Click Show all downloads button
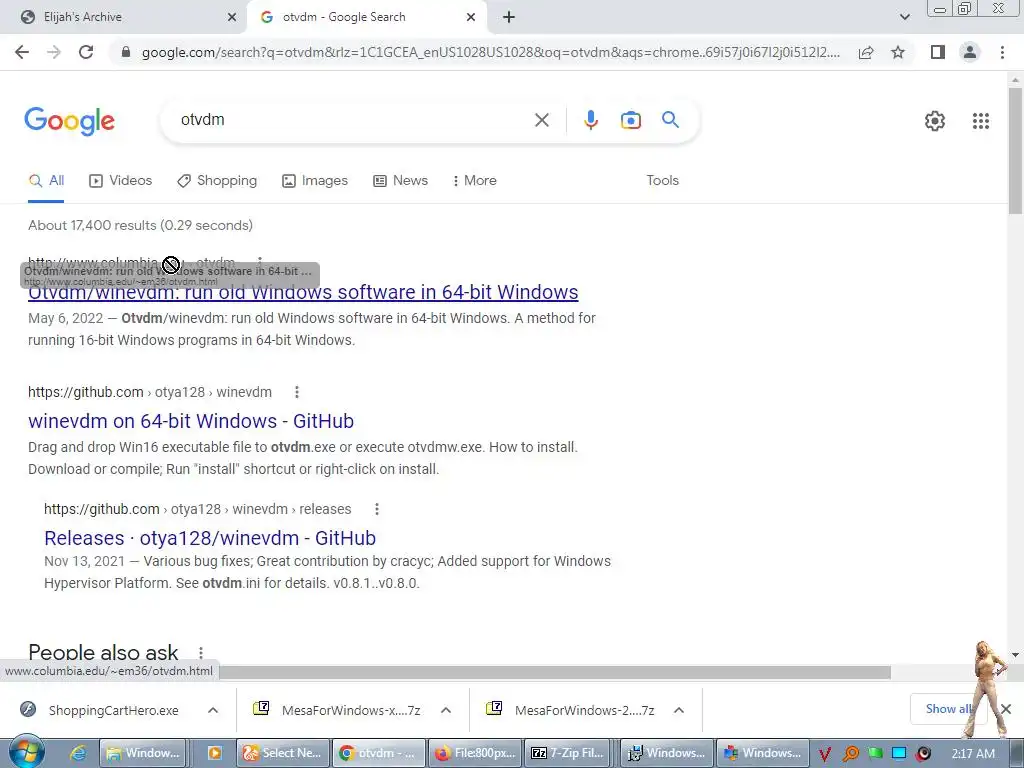Viewport: 1024px width, 768px height. pyautogui.click(x=948, y=709)
